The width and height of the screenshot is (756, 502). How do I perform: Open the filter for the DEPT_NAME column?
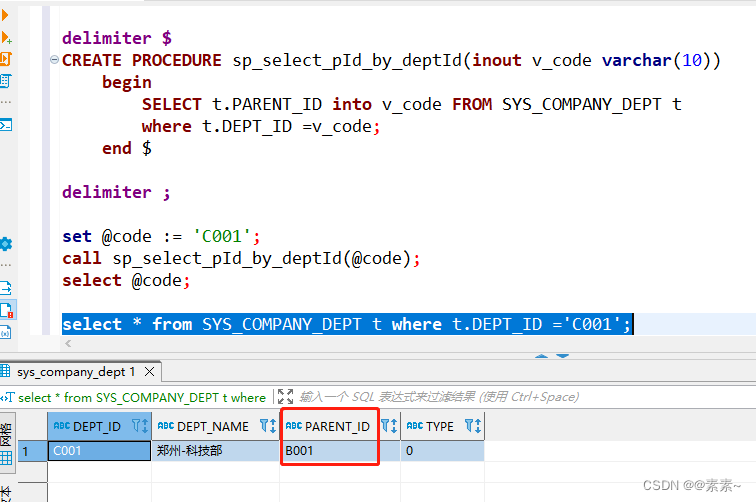pos(264,426)
